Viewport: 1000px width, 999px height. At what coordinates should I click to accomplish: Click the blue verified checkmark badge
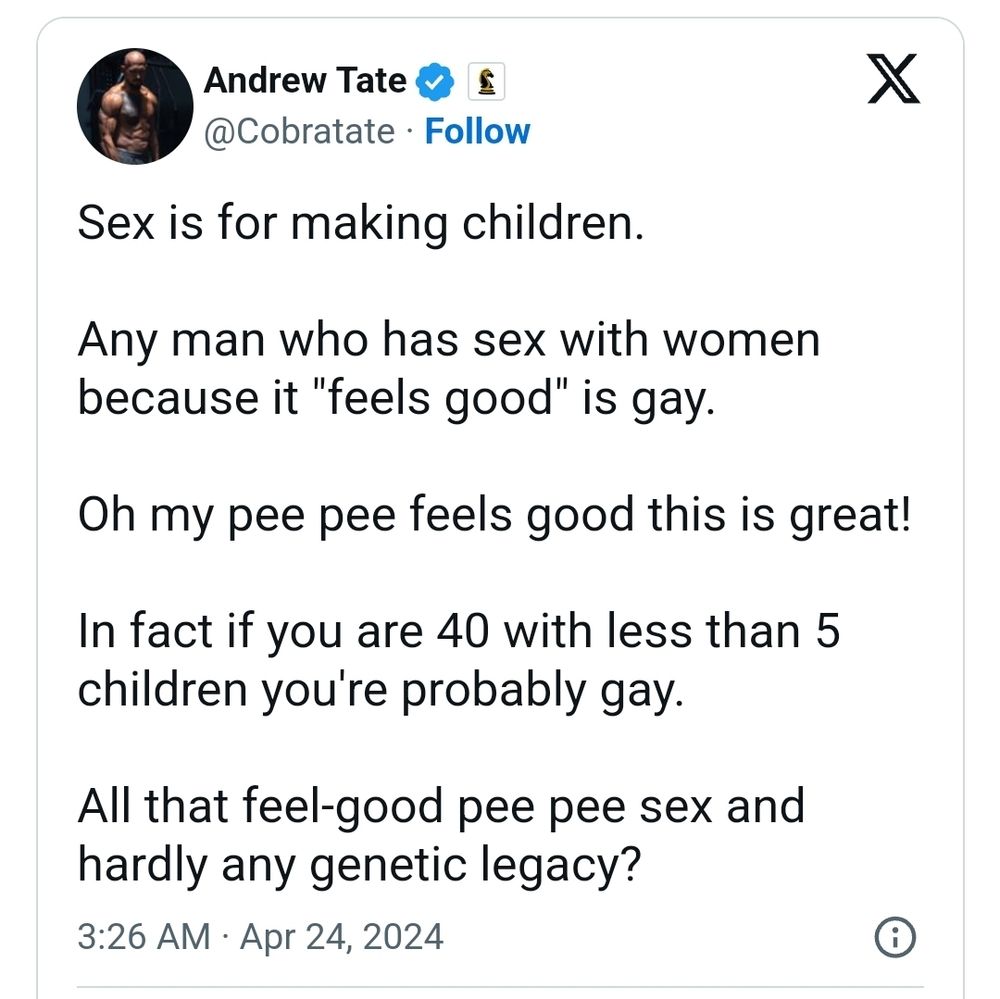click(x=435, y=82)
